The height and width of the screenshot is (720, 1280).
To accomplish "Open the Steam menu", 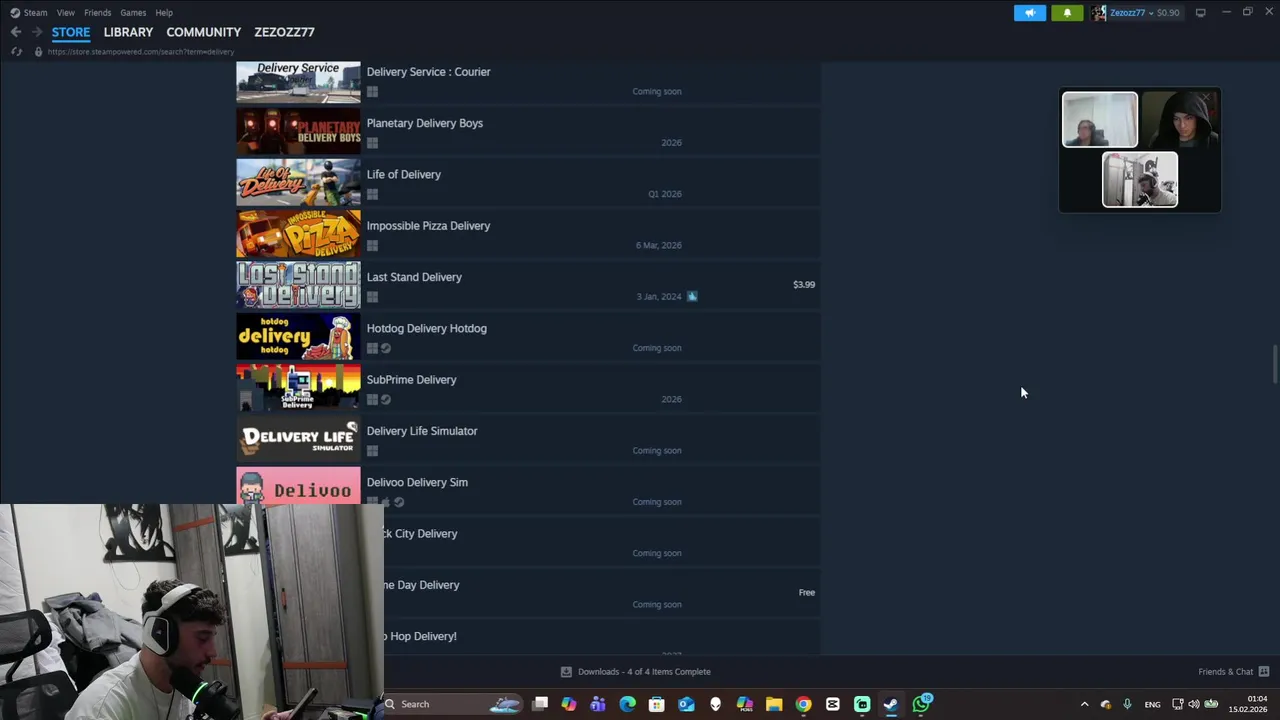I will (29, 13).
